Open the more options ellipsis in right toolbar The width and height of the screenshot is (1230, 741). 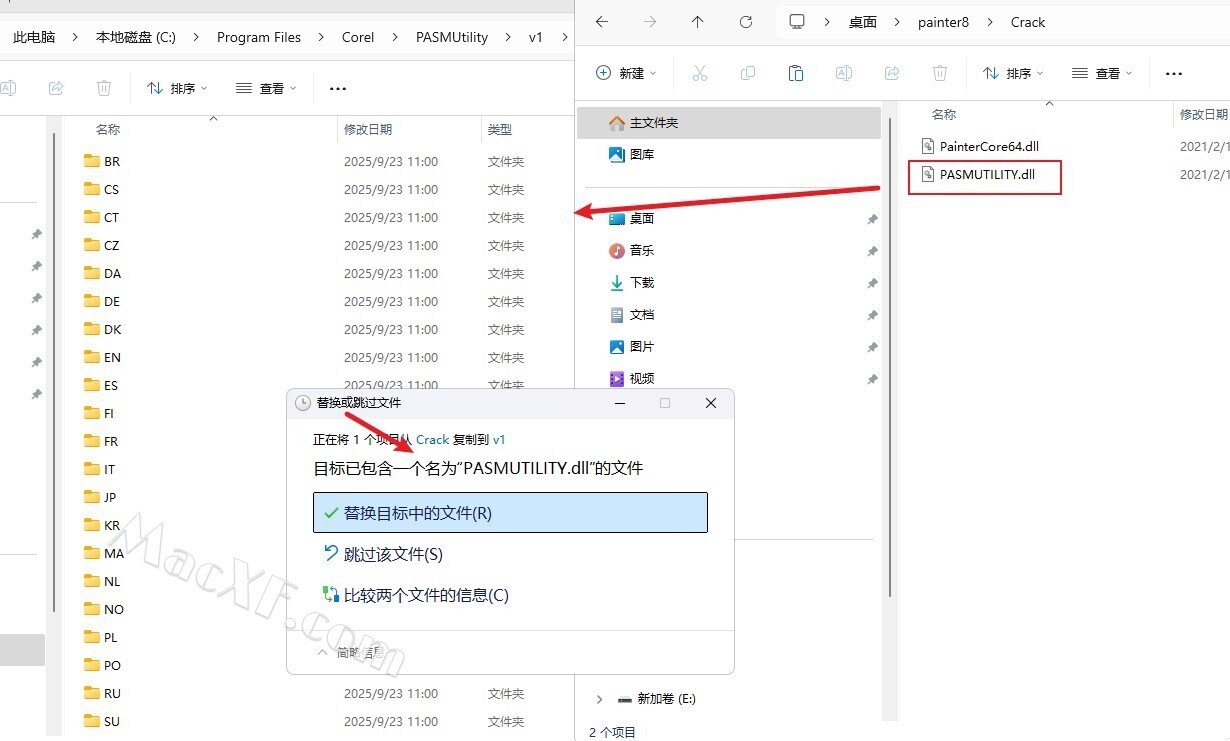point(1174,73)
